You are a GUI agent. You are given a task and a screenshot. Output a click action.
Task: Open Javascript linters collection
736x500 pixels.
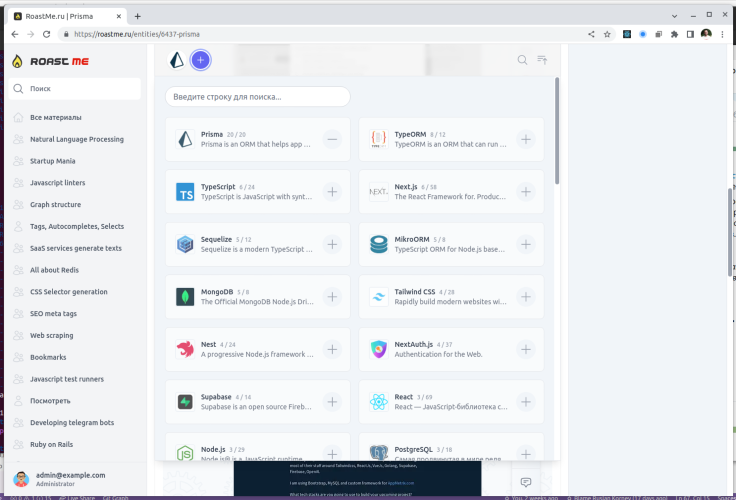[58, 183]
